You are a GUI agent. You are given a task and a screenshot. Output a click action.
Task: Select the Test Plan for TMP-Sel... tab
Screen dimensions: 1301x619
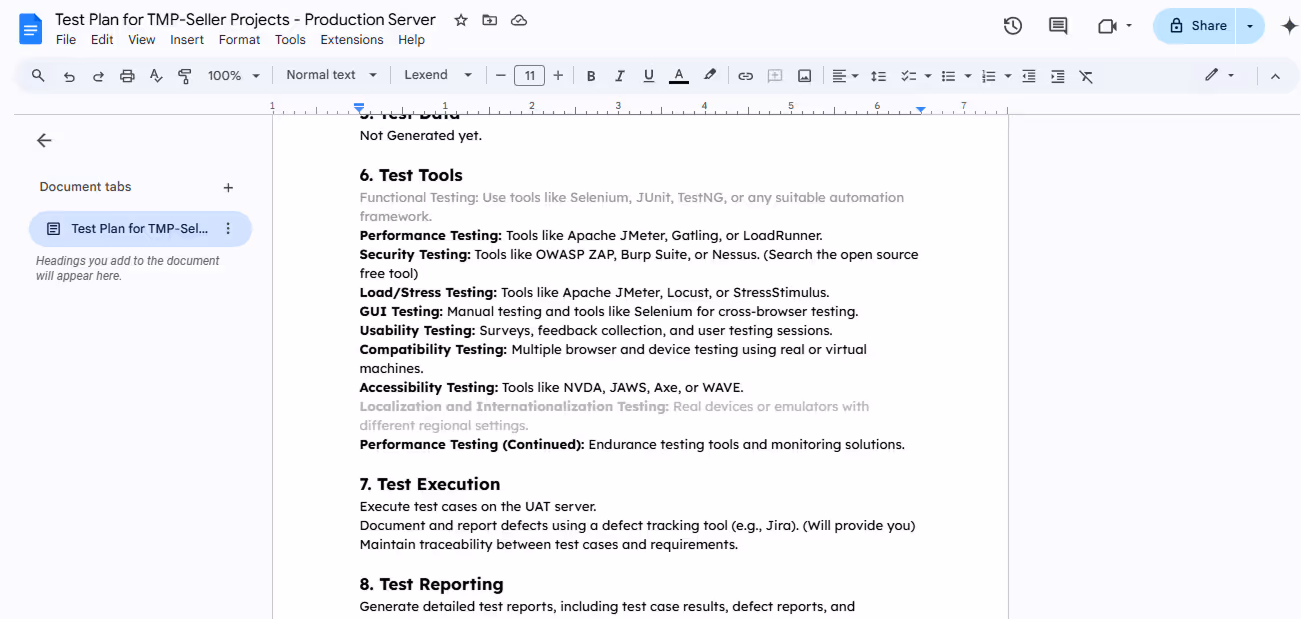140,229
